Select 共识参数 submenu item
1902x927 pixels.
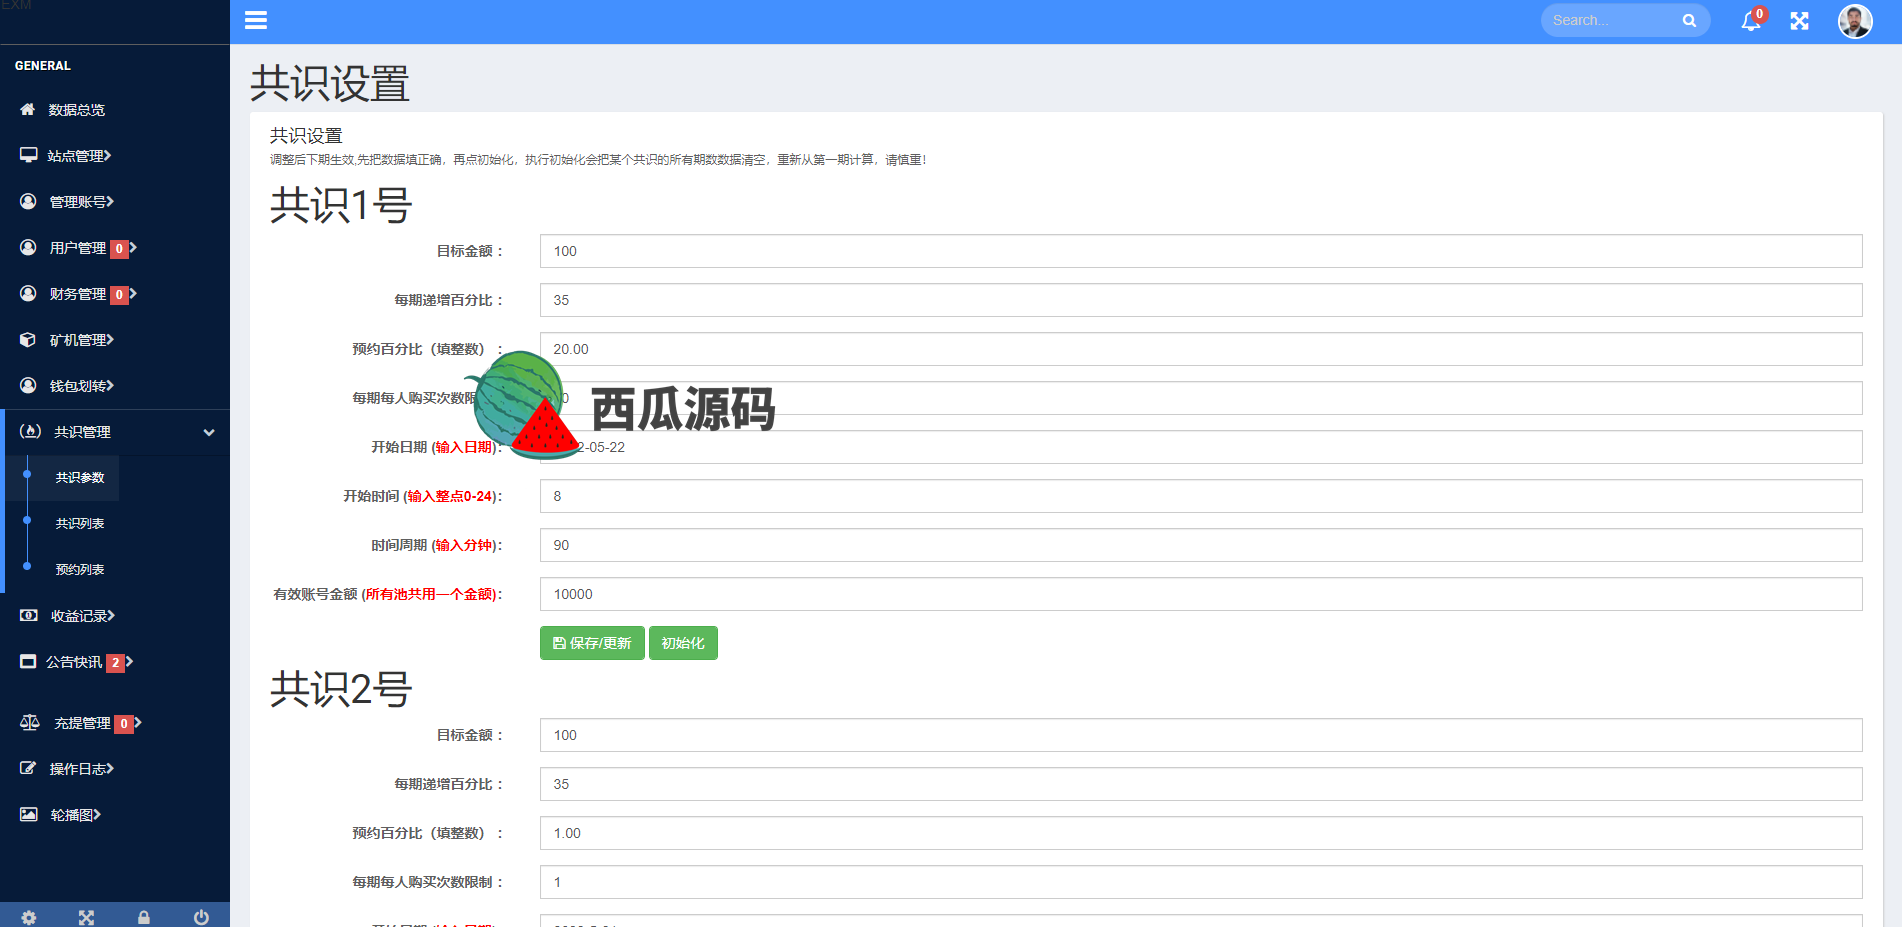80,478
